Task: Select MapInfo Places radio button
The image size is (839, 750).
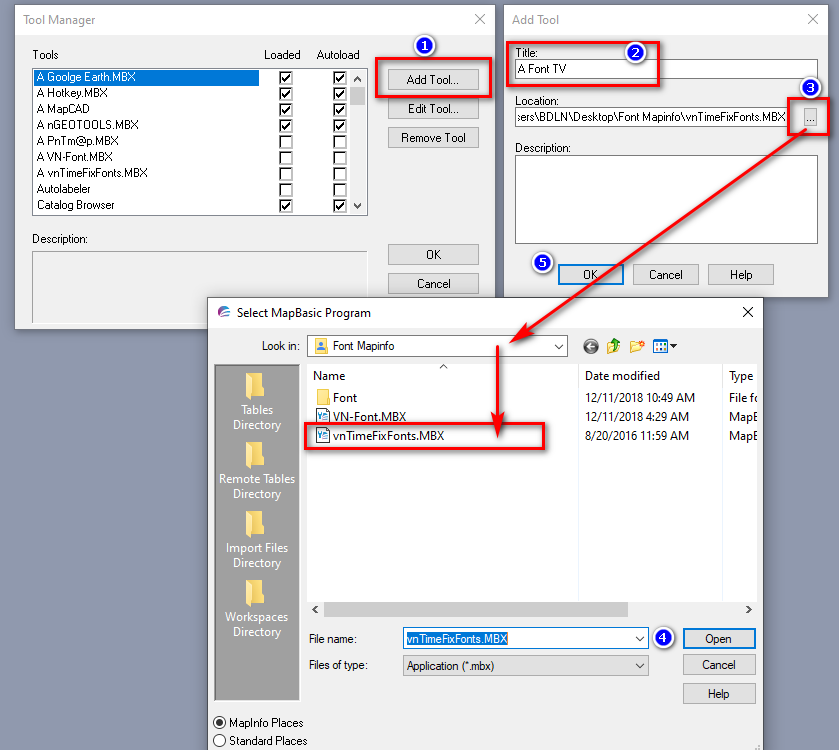Action: [219, 723]
